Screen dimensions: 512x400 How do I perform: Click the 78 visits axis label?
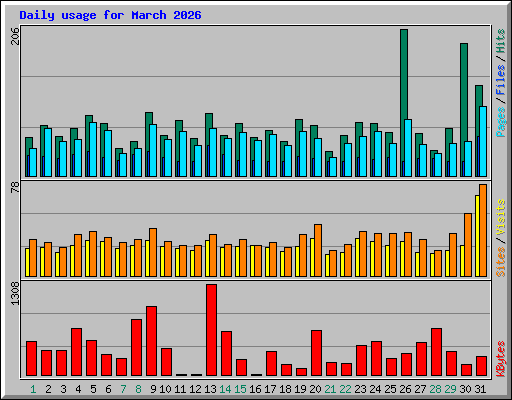coord(15,188)
